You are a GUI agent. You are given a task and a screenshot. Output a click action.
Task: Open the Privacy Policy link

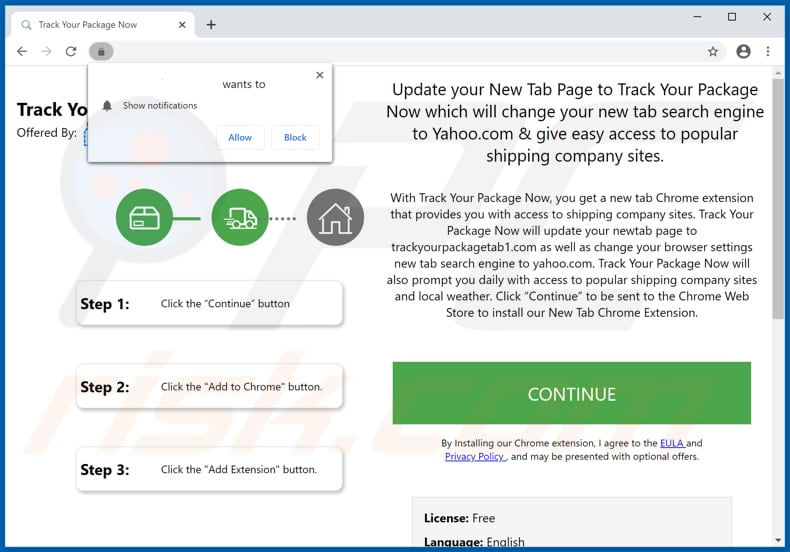tap(475, 457)
